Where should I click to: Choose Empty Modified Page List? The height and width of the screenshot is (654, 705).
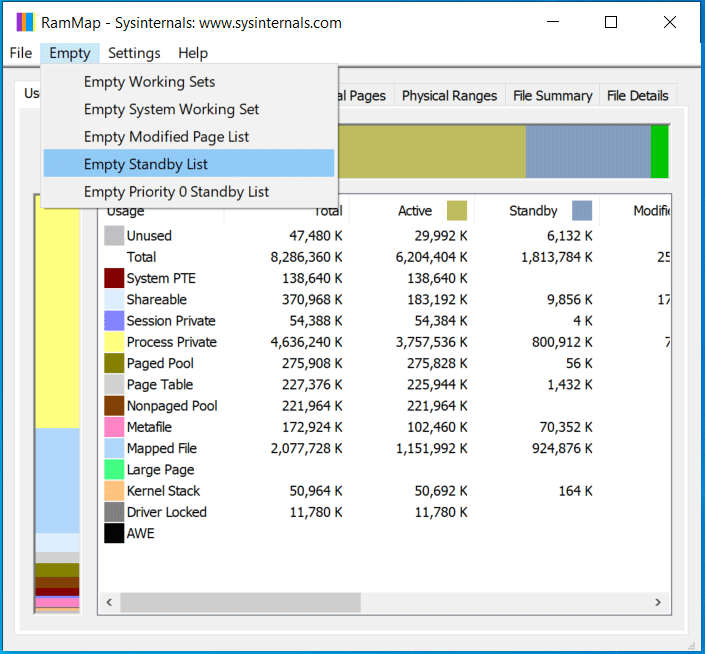tap(189, 137)
